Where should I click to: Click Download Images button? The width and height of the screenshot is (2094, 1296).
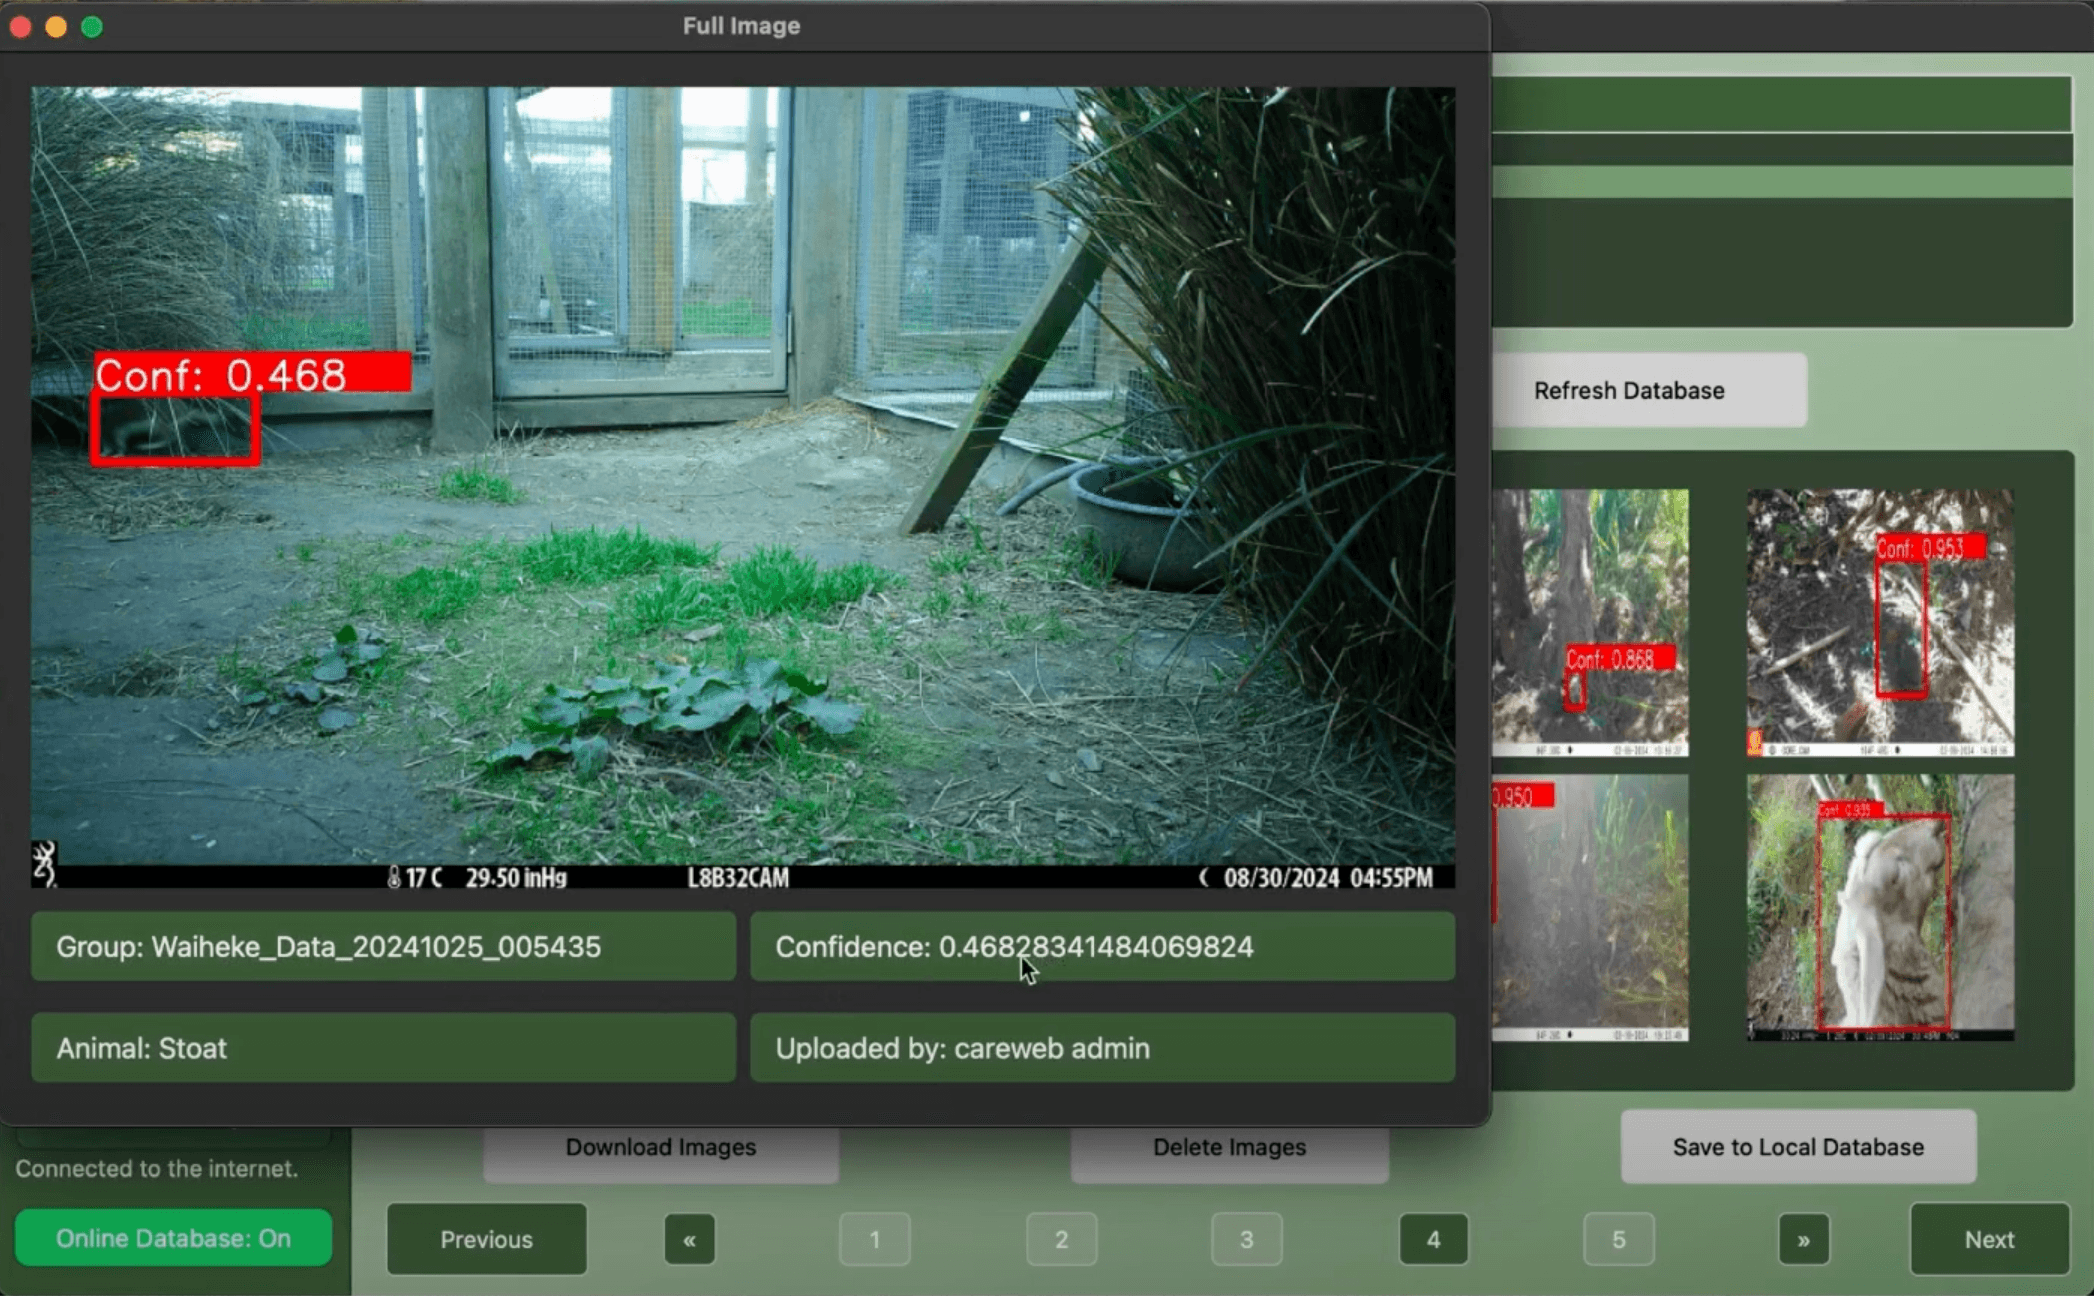tap(660, 1150)
